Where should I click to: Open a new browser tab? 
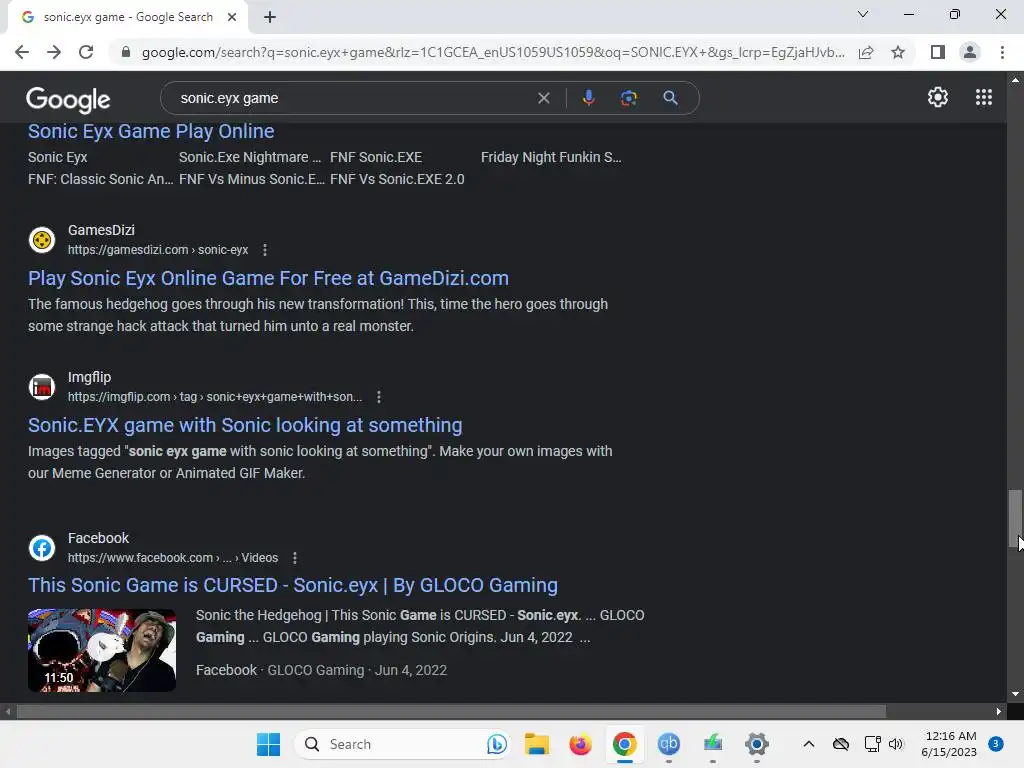270,17
